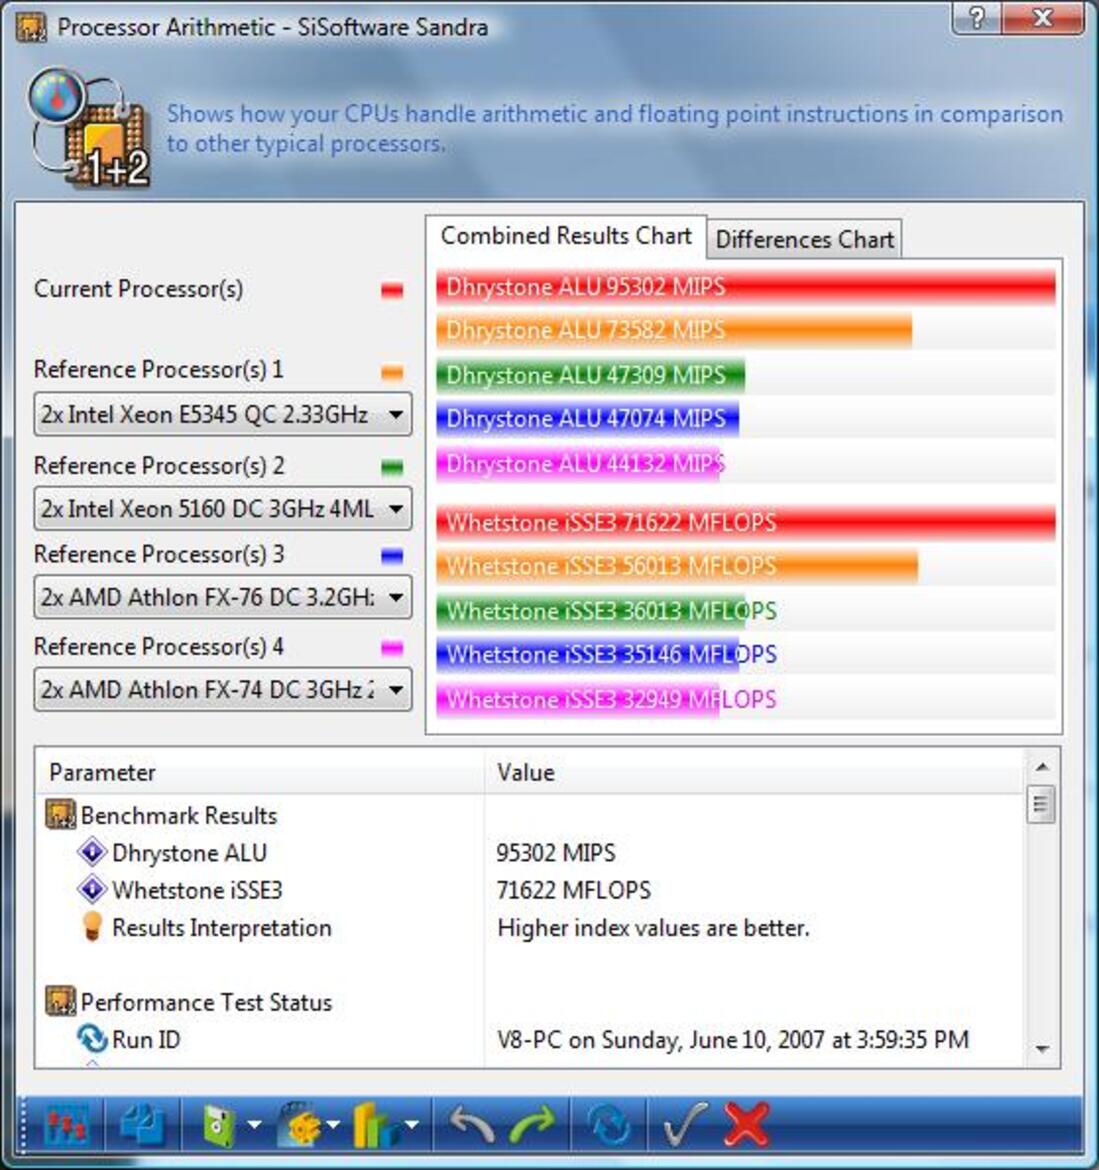Image resolution: width=1099 pixels, height=1170 pixels.
Task: Click the orange Whetstone iSSE3 56013 MFLOPS bar
Action: point(677,566)
